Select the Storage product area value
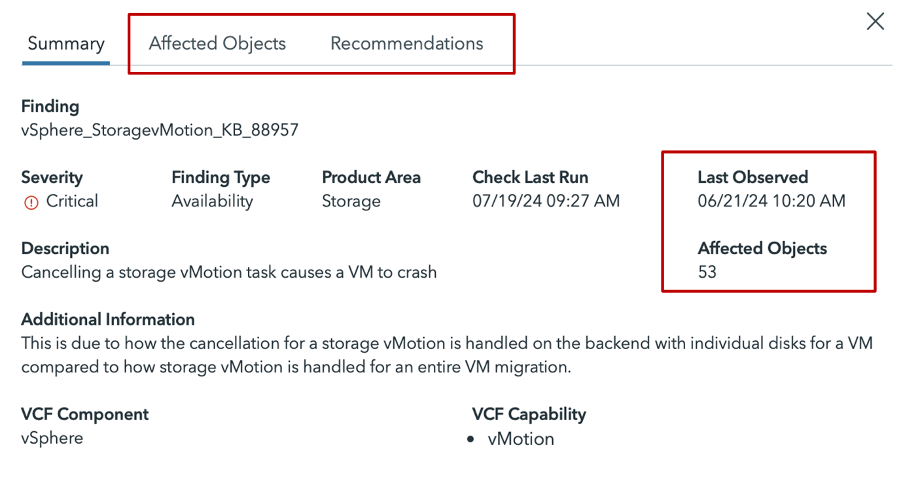 (x=351, y=201)
